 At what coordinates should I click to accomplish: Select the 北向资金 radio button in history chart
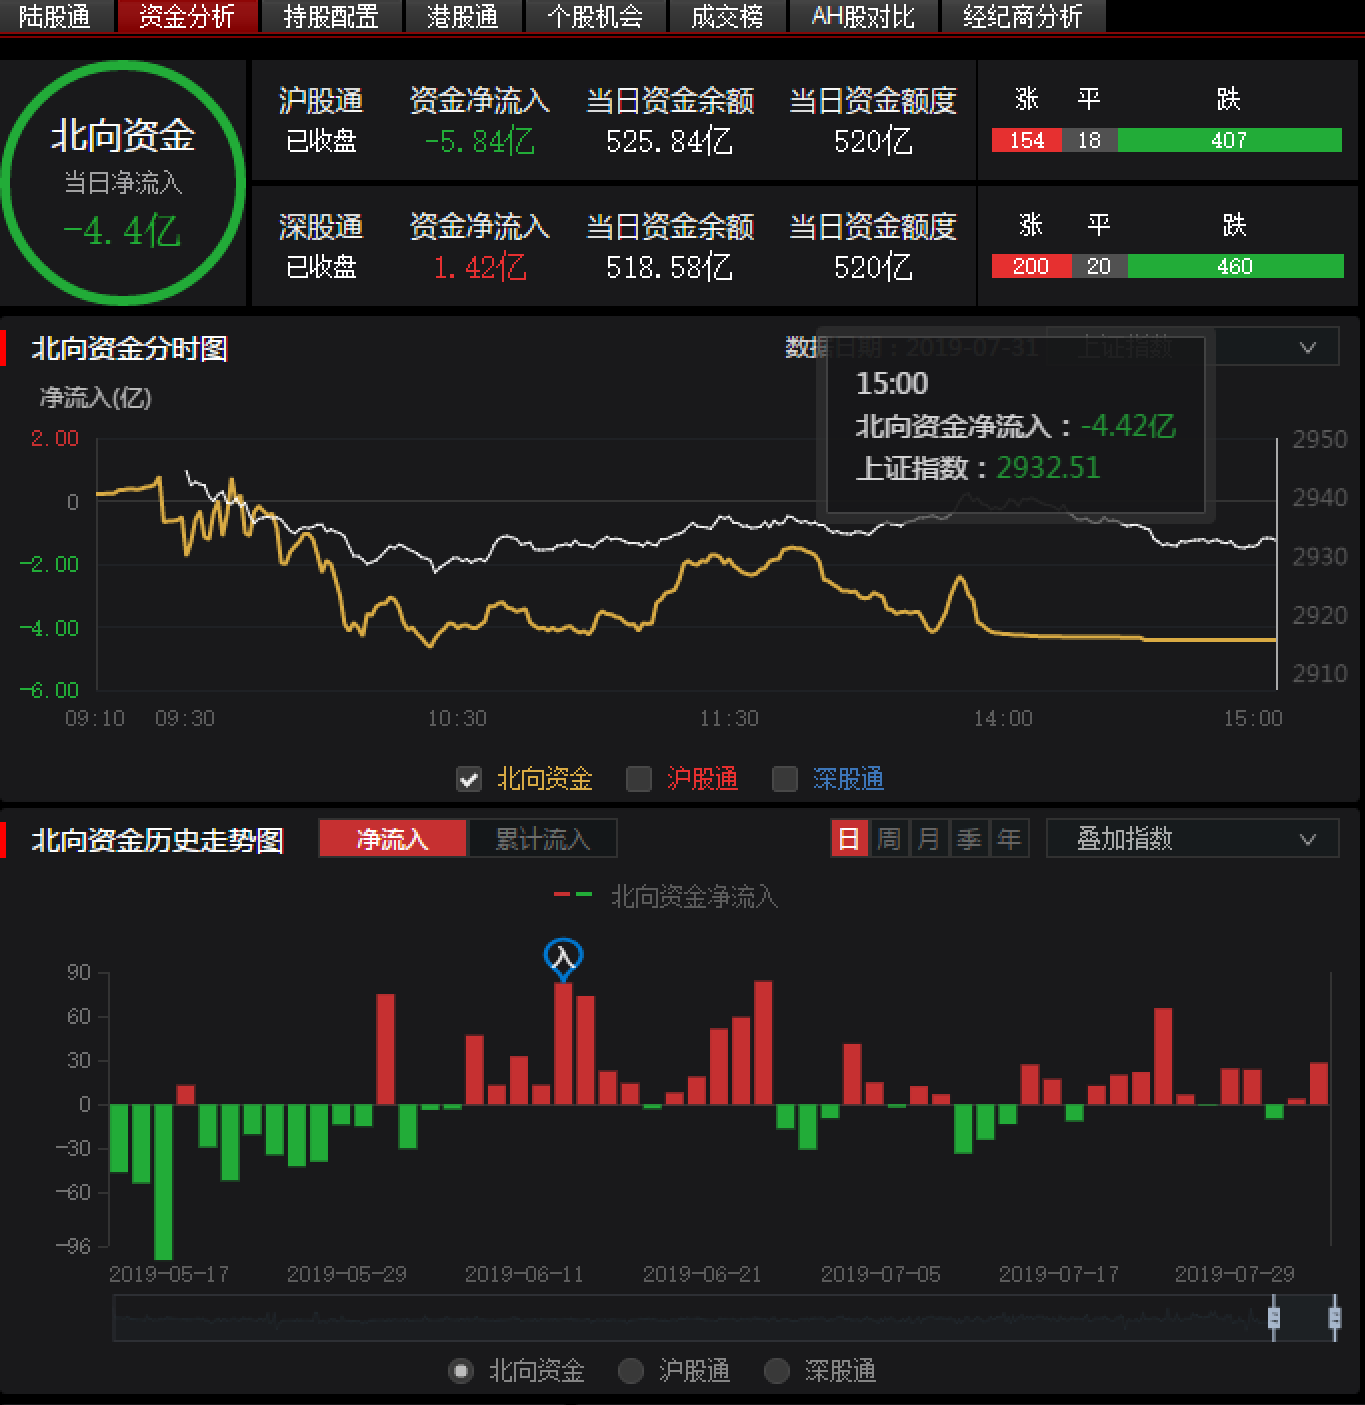coord(461,1371)
